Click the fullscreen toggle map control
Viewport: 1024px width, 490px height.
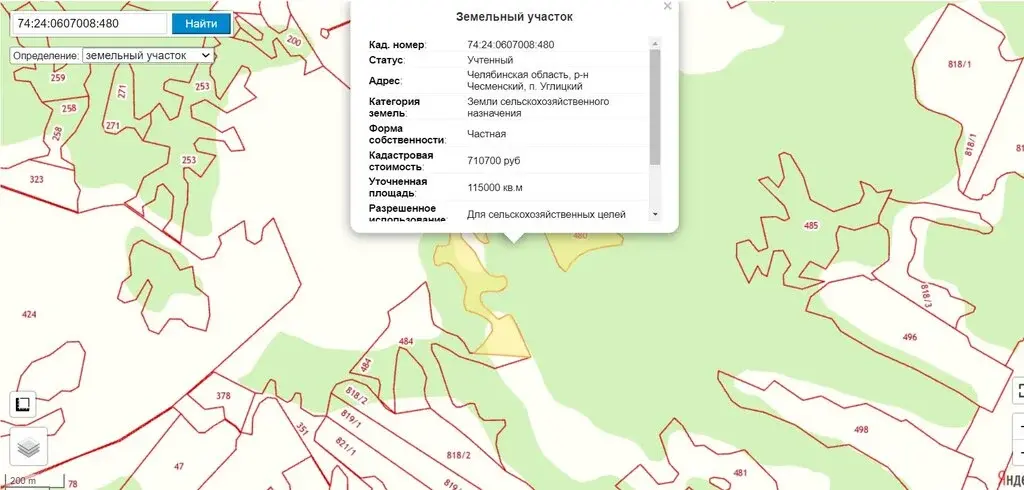click(x=1019, y=391)
